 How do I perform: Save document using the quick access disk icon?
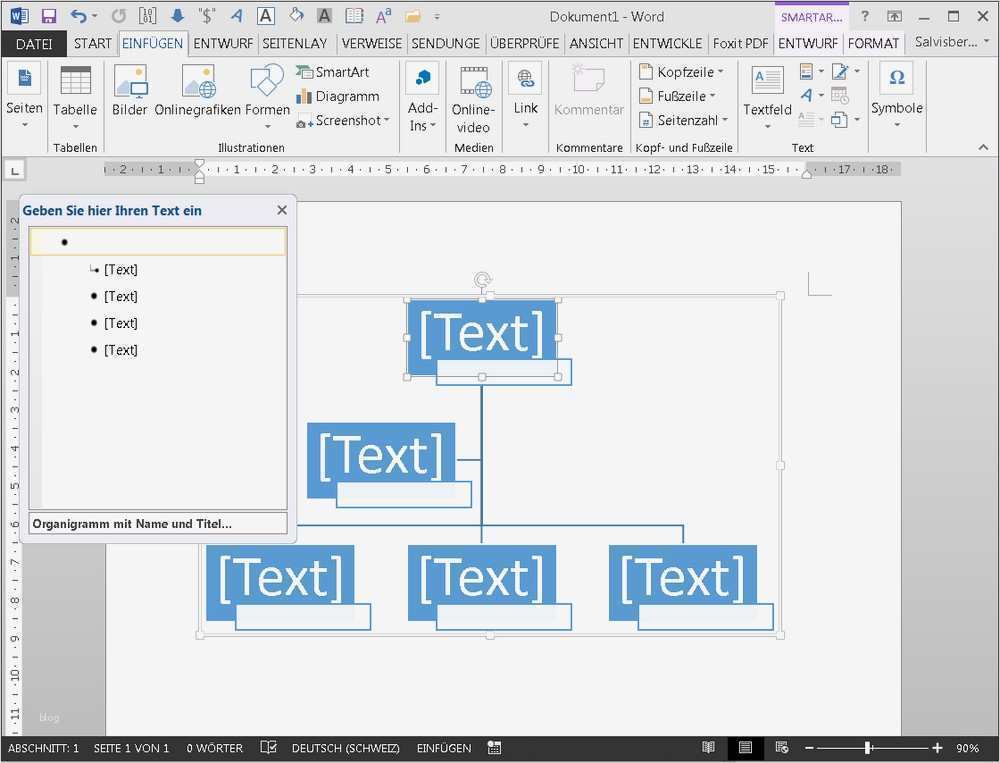[48, 16]
